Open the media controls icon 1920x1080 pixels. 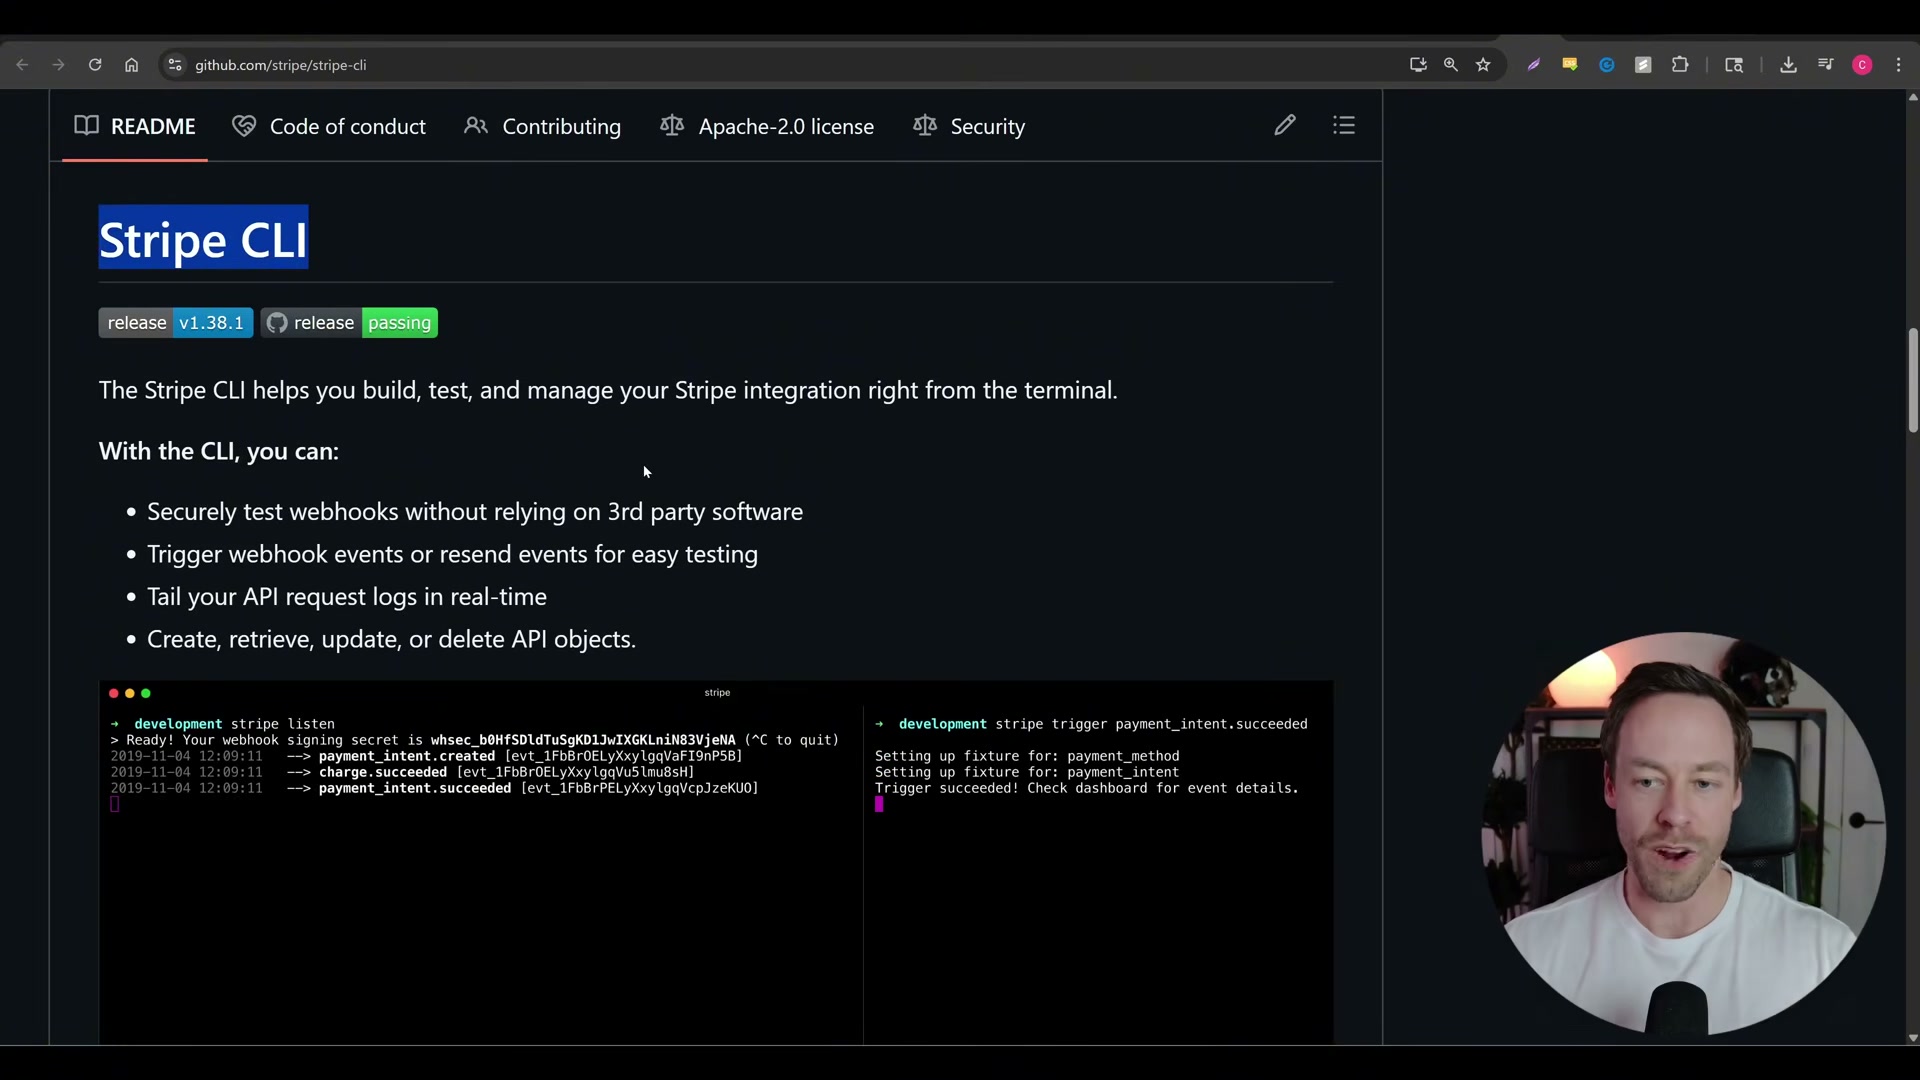1826,65
